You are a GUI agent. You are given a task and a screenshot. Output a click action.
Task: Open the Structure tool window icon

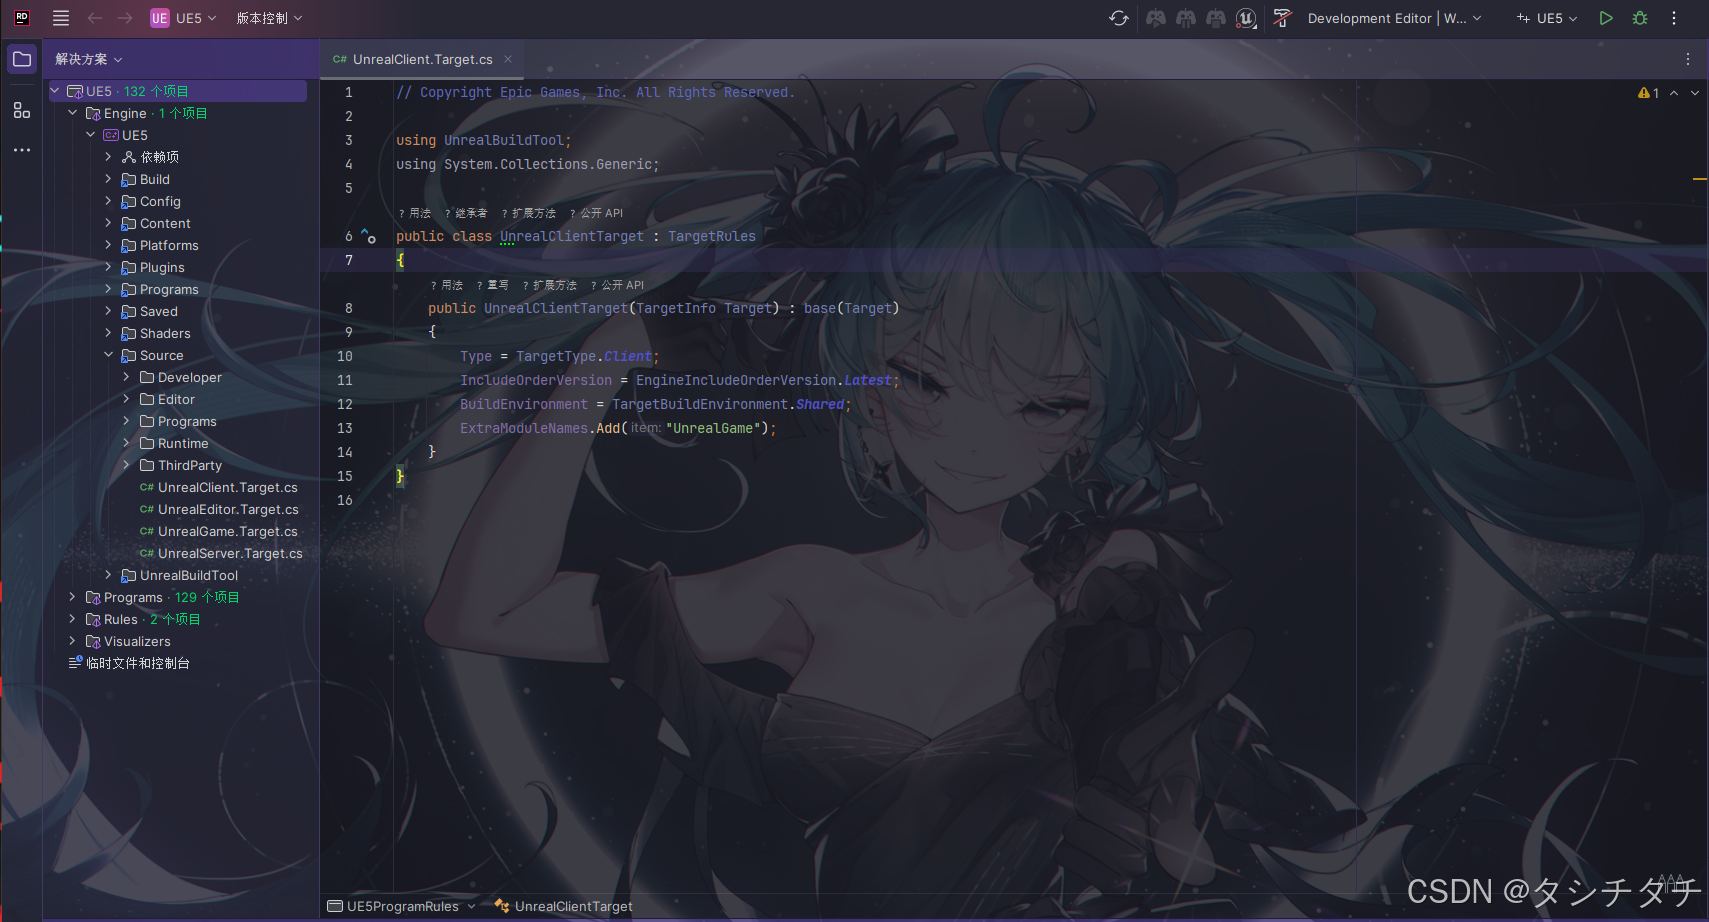point(22,110)
